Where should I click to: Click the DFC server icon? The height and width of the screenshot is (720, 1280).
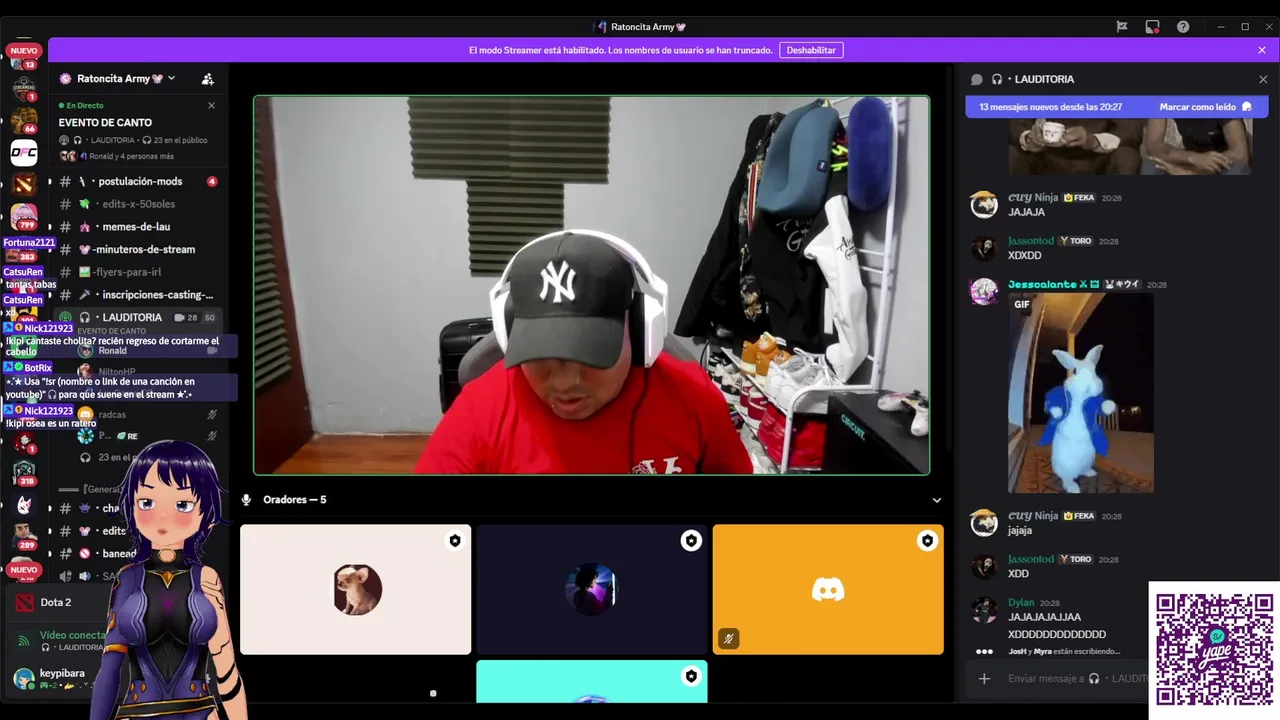coord(24,153)
